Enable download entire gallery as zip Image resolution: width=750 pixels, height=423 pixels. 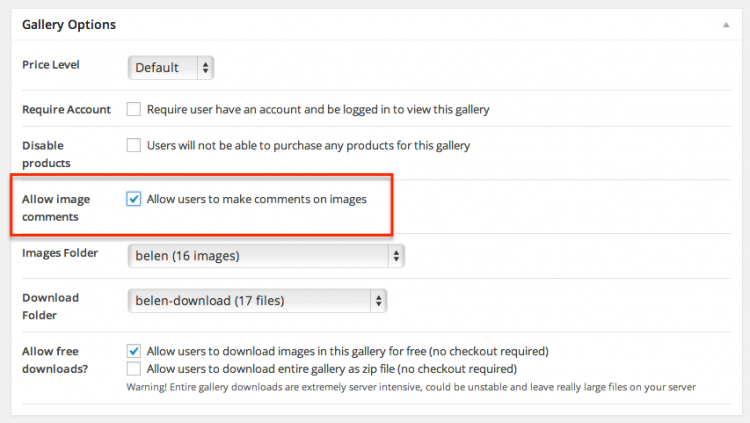(133, 368)
